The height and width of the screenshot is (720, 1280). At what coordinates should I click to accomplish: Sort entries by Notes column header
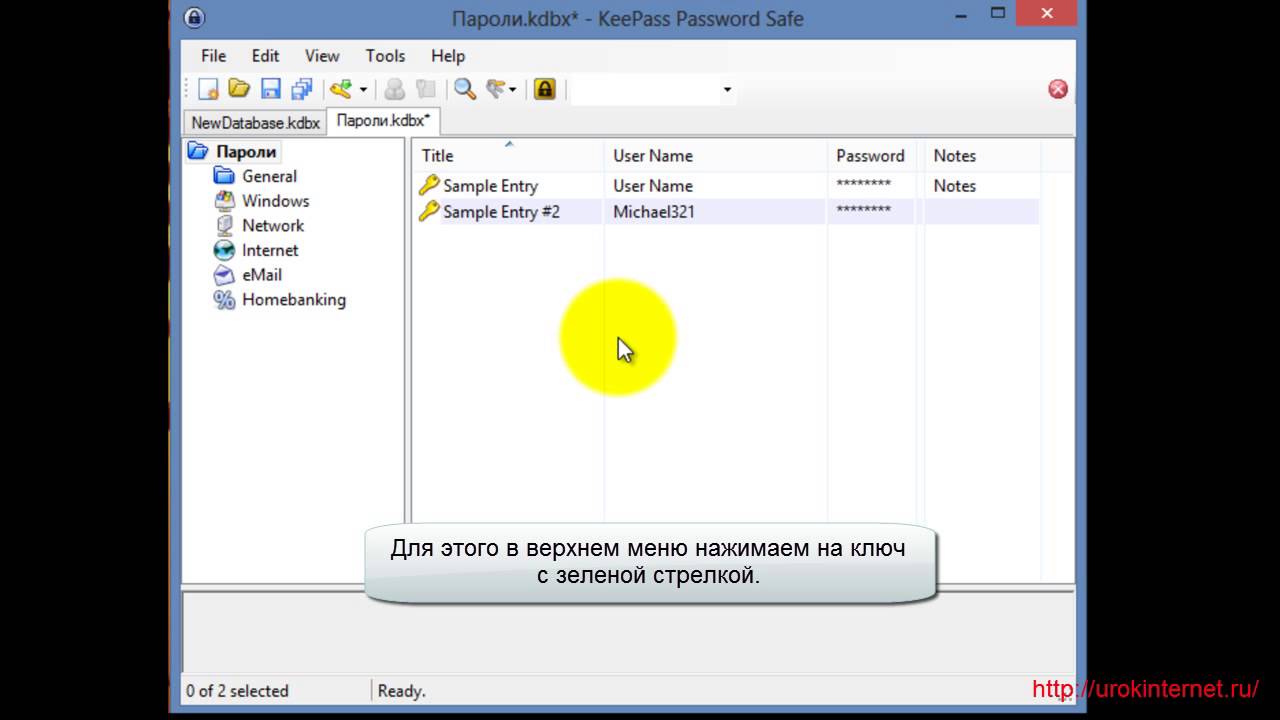(982, 155)
